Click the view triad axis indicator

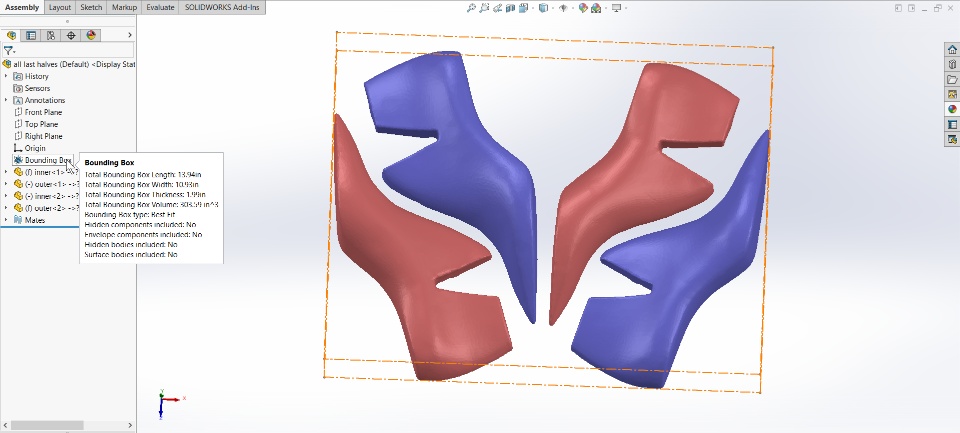[x=170, y=402]
